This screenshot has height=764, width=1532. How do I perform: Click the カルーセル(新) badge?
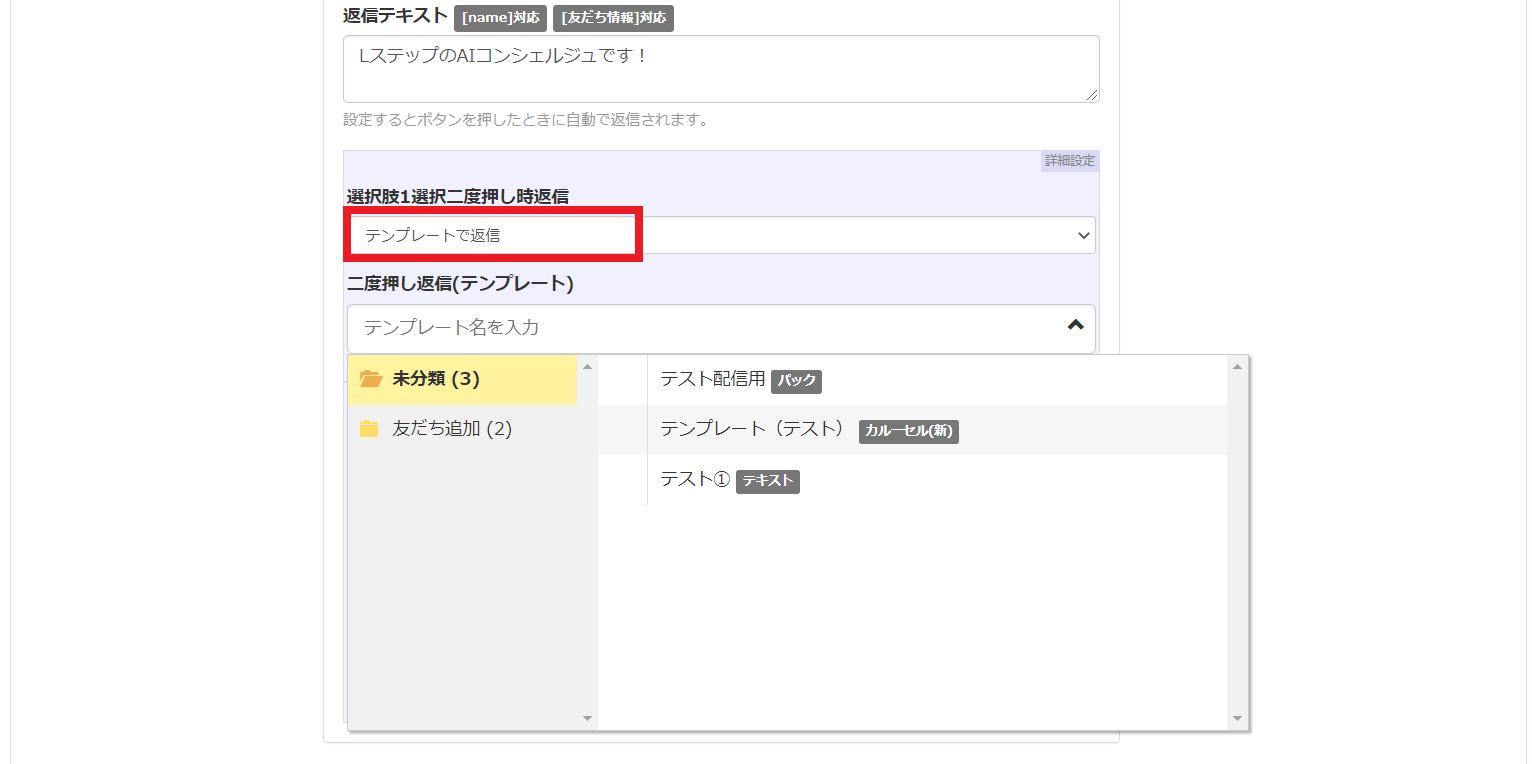(909, 431)
